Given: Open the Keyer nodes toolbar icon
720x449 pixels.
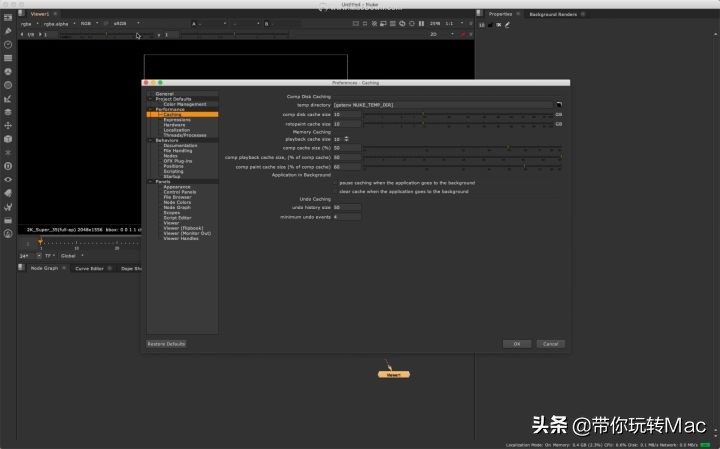Looking at the screenshot, I should tap(8, 85).
